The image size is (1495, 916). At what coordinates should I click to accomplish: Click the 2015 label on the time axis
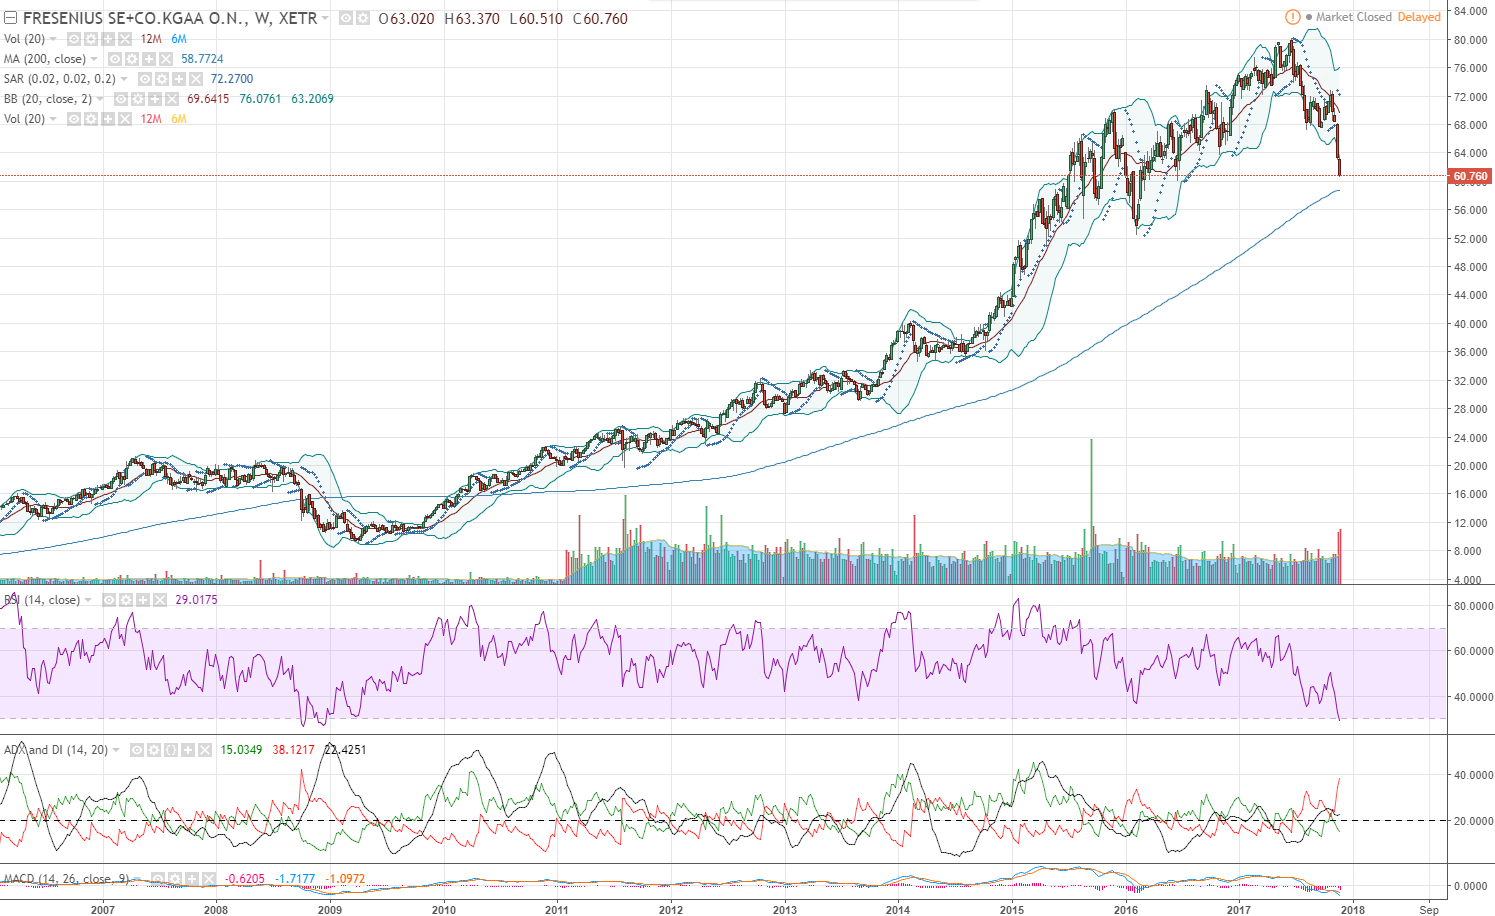tap(1012, 909)
